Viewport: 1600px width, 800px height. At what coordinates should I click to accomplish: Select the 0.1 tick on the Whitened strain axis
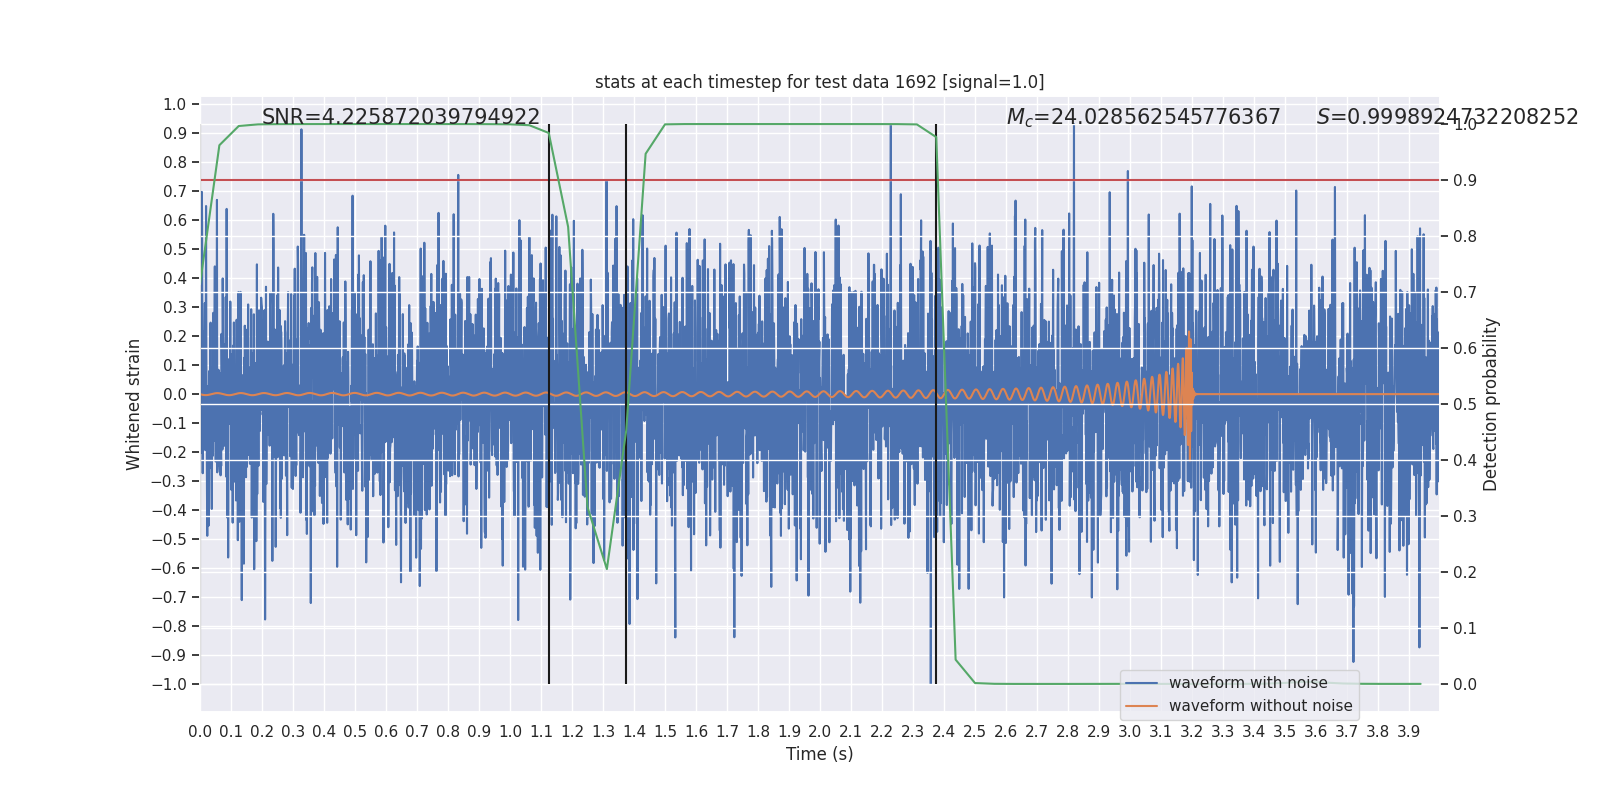click(174, 365)
